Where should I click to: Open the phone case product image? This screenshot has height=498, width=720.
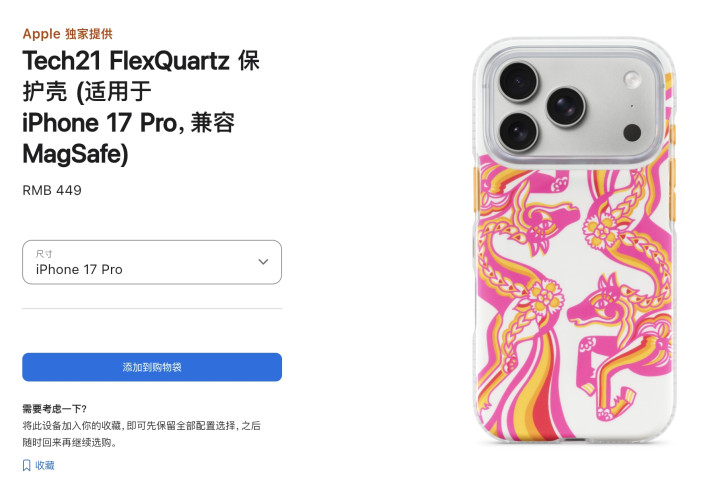tap(574, 241)
